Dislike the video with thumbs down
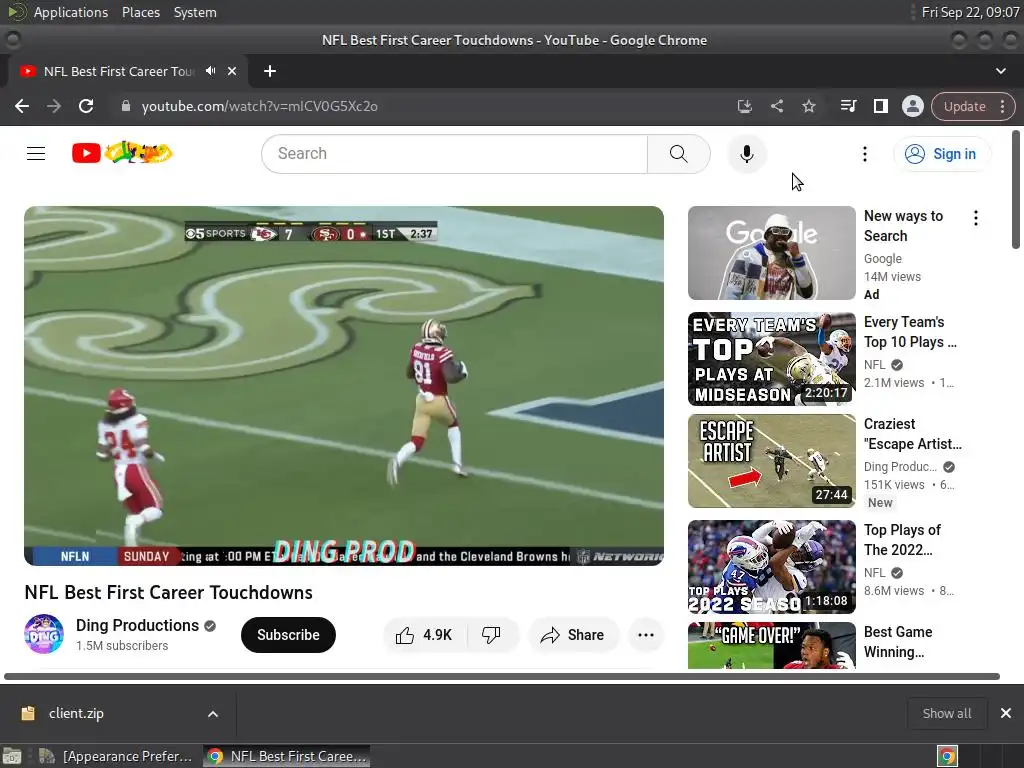Image resolution: width=1024 pixels, height=768 pixels. coord(491,635)
